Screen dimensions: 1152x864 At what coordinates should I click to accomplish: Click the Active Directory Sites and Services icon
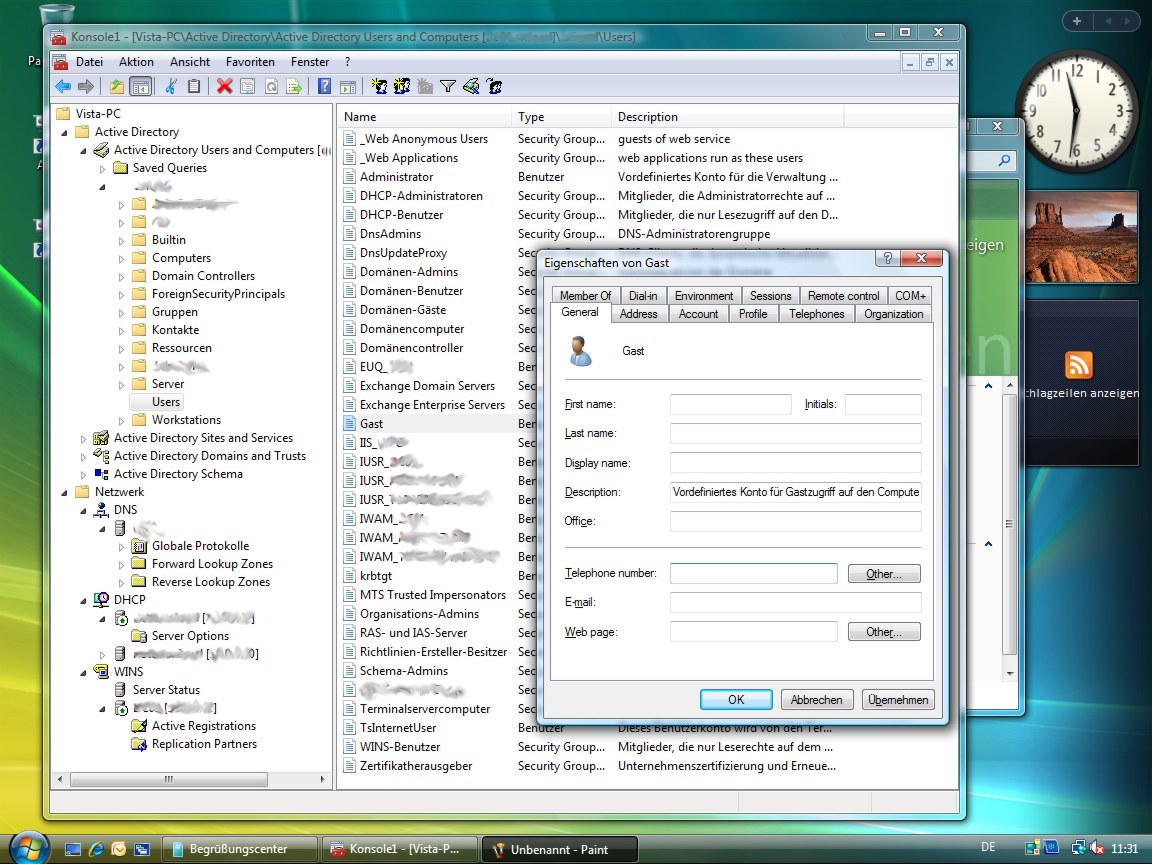pyautogui.click(x=101, y=438)
